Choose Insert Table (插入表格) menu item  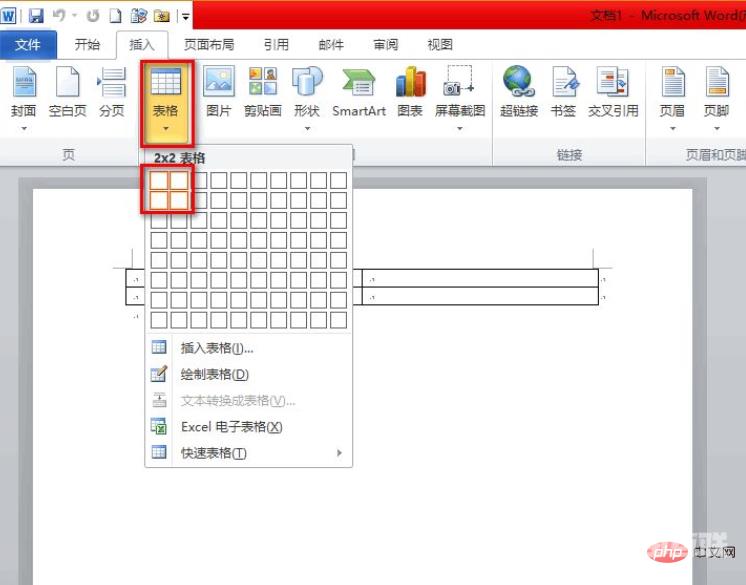[217, 348]
